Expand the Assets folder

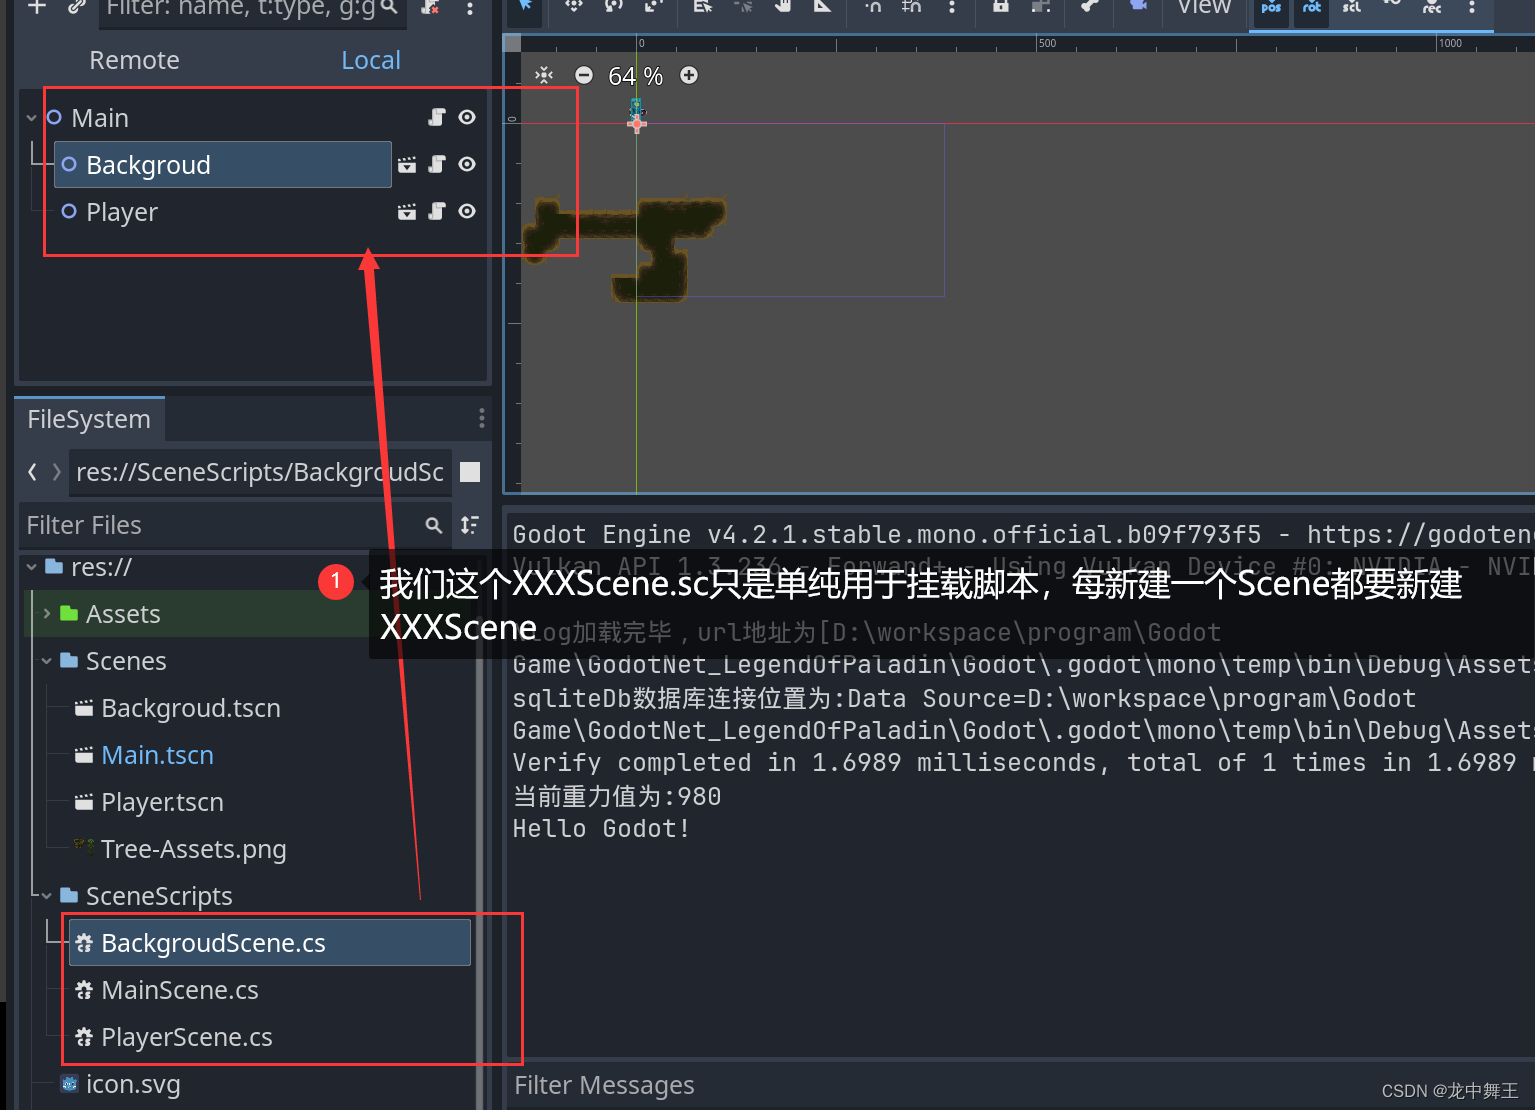46,614
